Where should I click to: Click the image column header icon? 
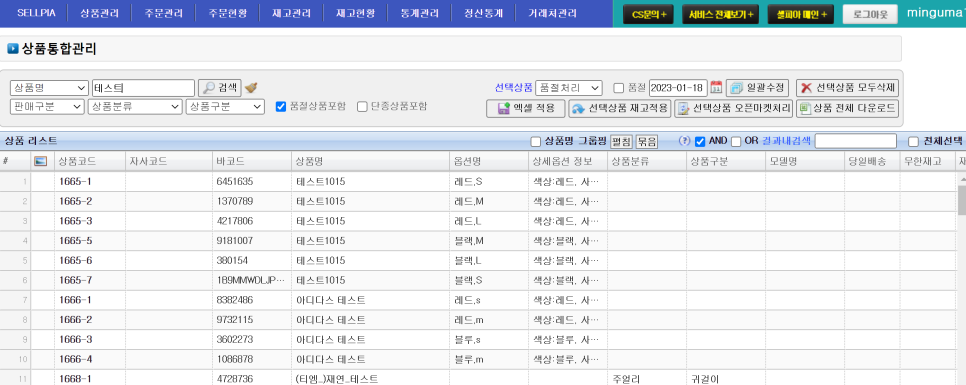point(40,161)
